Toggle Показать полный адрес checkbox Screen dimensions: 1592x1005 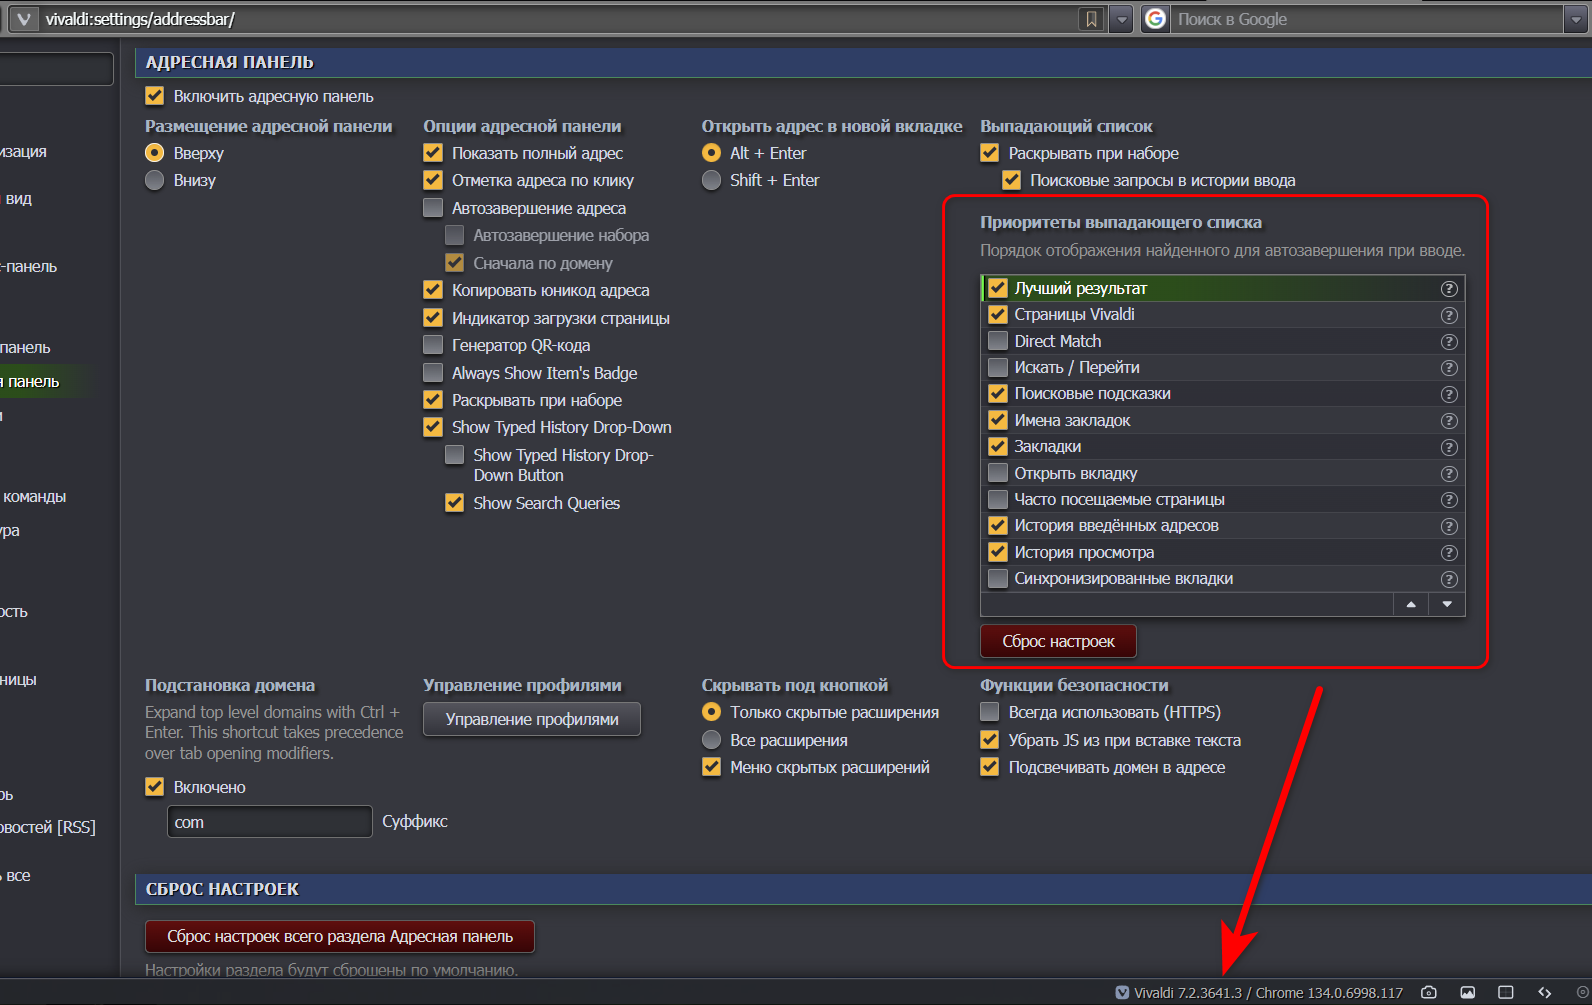coord(433,153)
